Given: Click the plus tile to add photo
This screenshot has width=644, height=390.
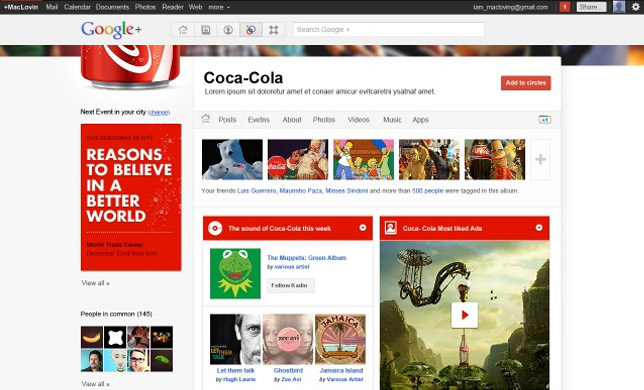Looking at the screenshot, I should point(540,159).
